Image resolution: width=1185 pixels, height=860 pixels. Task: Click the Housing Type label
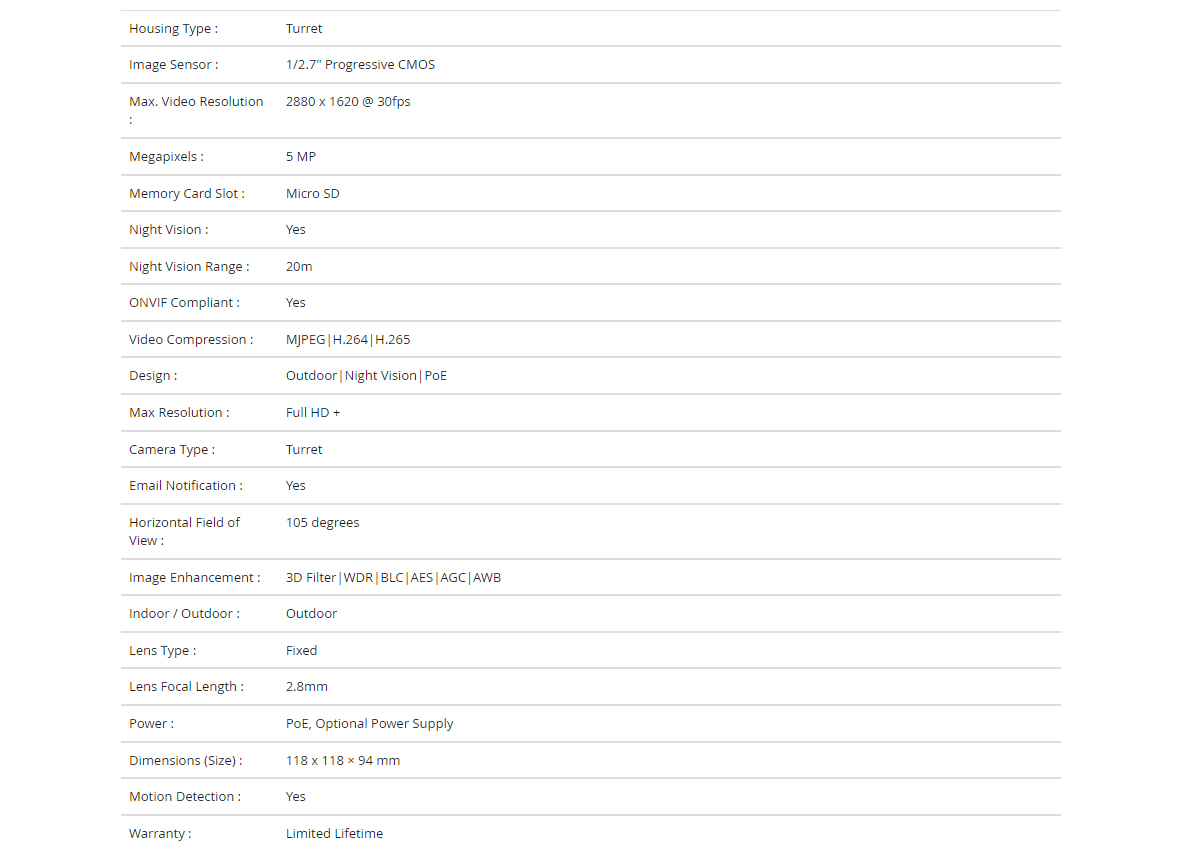coord(173,29)
